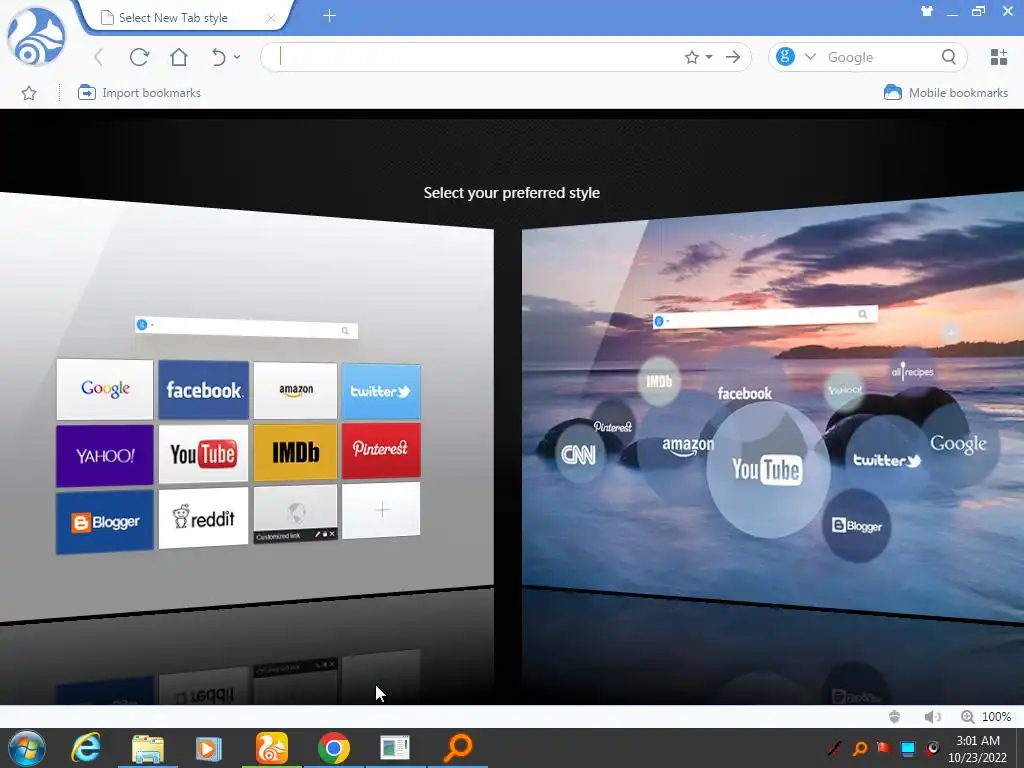The height and width of the screenshot is (768, 1024).
Task: Select the facebook tile in grid style
Action: tap(204, 390)
